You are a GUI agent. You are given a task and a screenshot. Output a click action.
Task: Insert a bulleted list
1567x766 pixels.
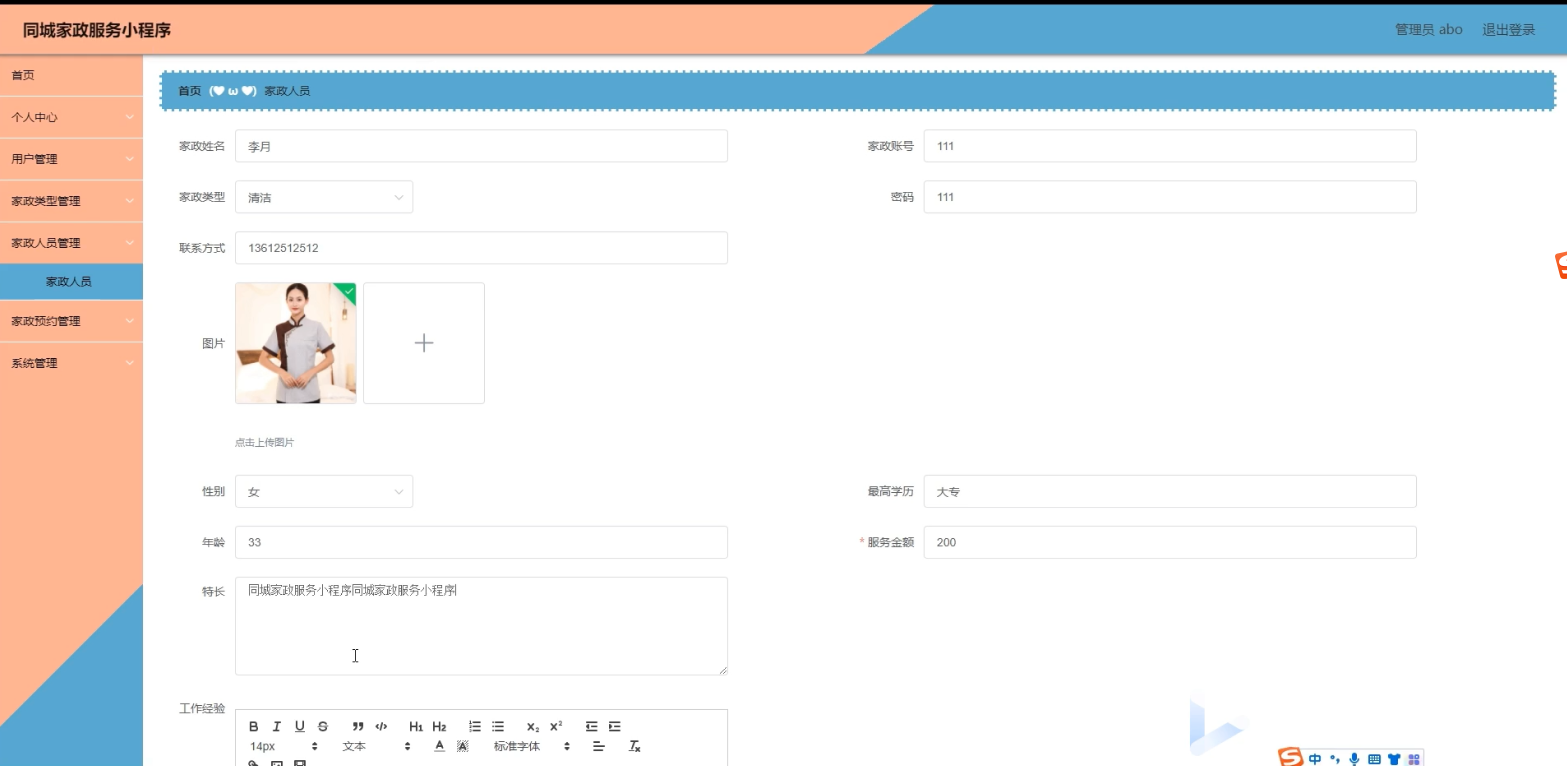click(x=498, y=726)
